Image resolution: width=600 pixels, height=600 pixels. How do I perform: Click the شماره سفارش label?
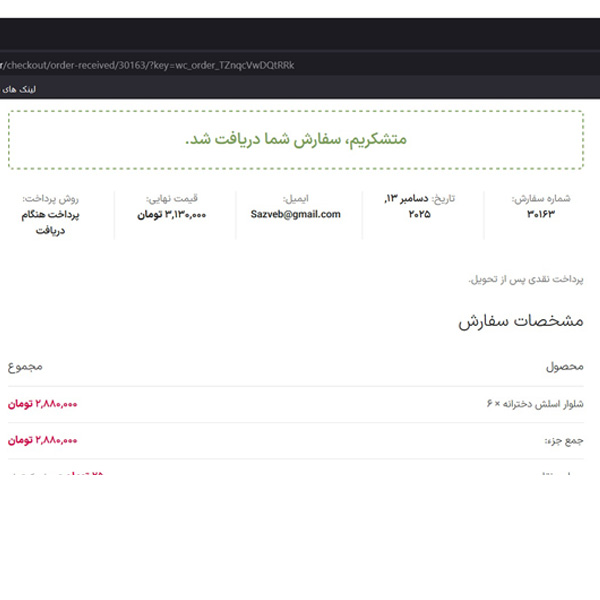[541, 198]
